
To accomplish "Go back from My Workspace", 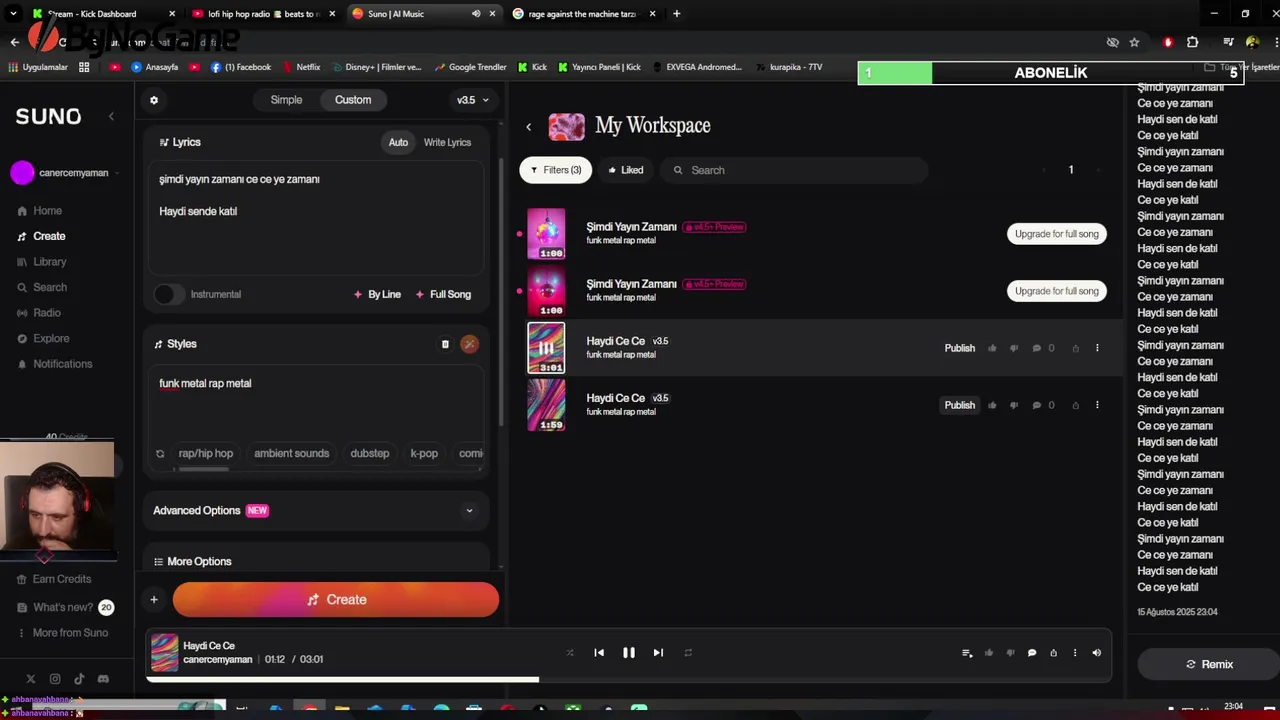I will click(529, 127).
